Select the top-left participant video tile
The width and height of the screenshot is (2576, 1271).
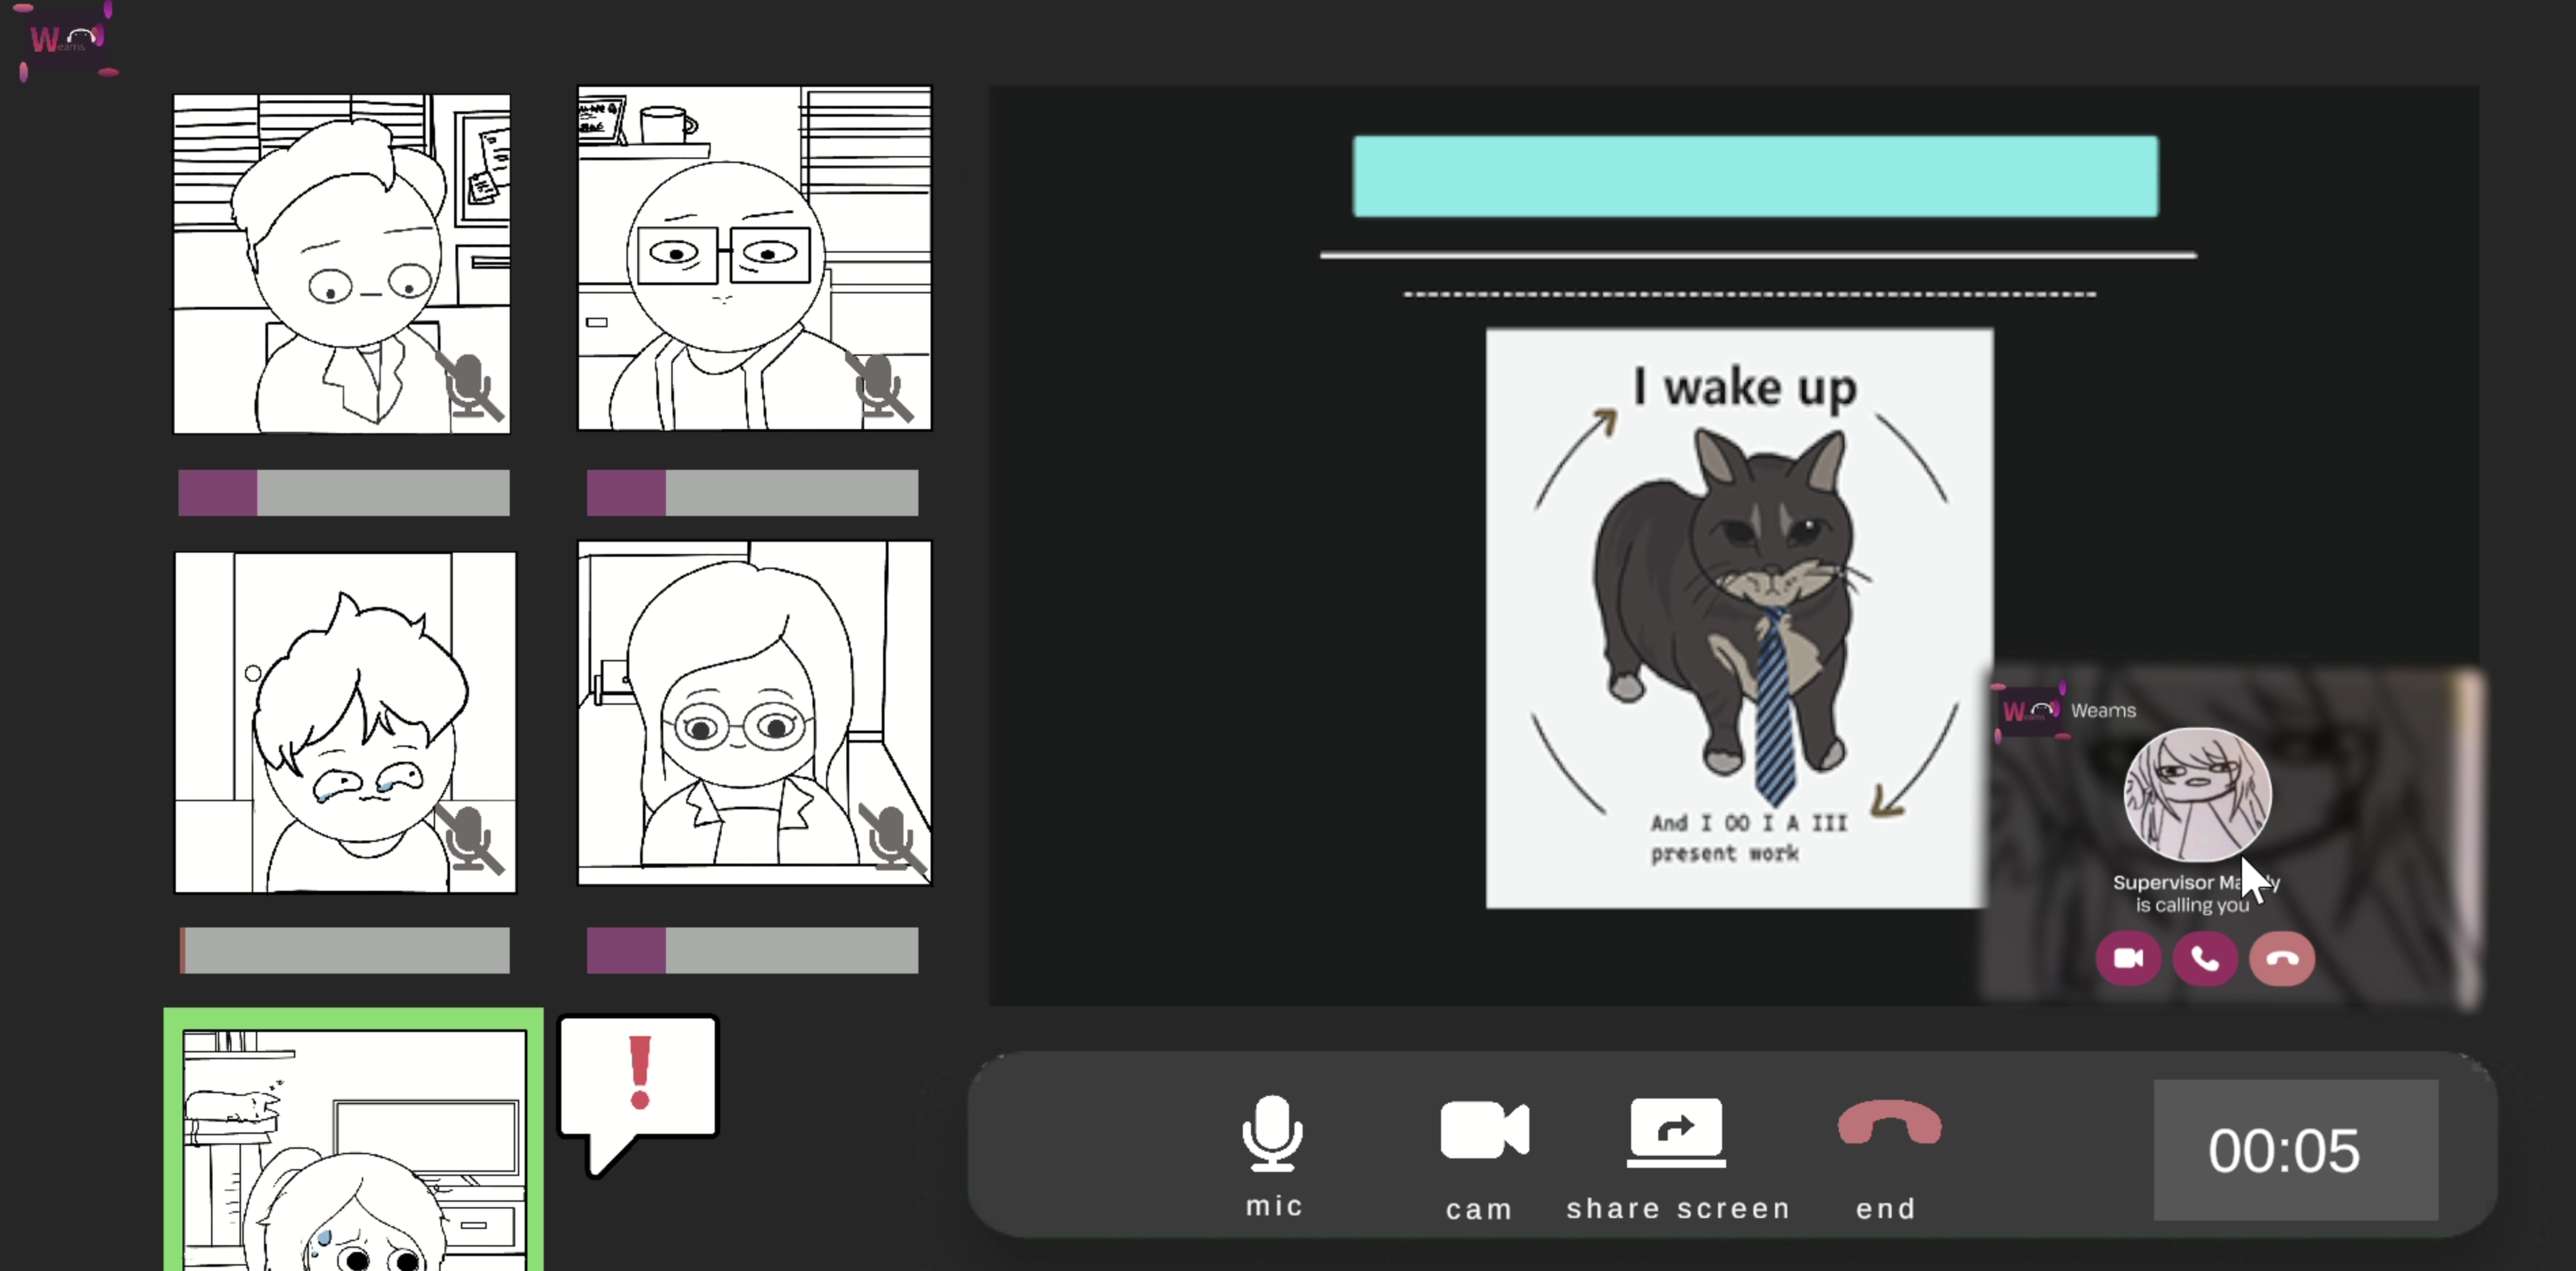tap(342, 264)
